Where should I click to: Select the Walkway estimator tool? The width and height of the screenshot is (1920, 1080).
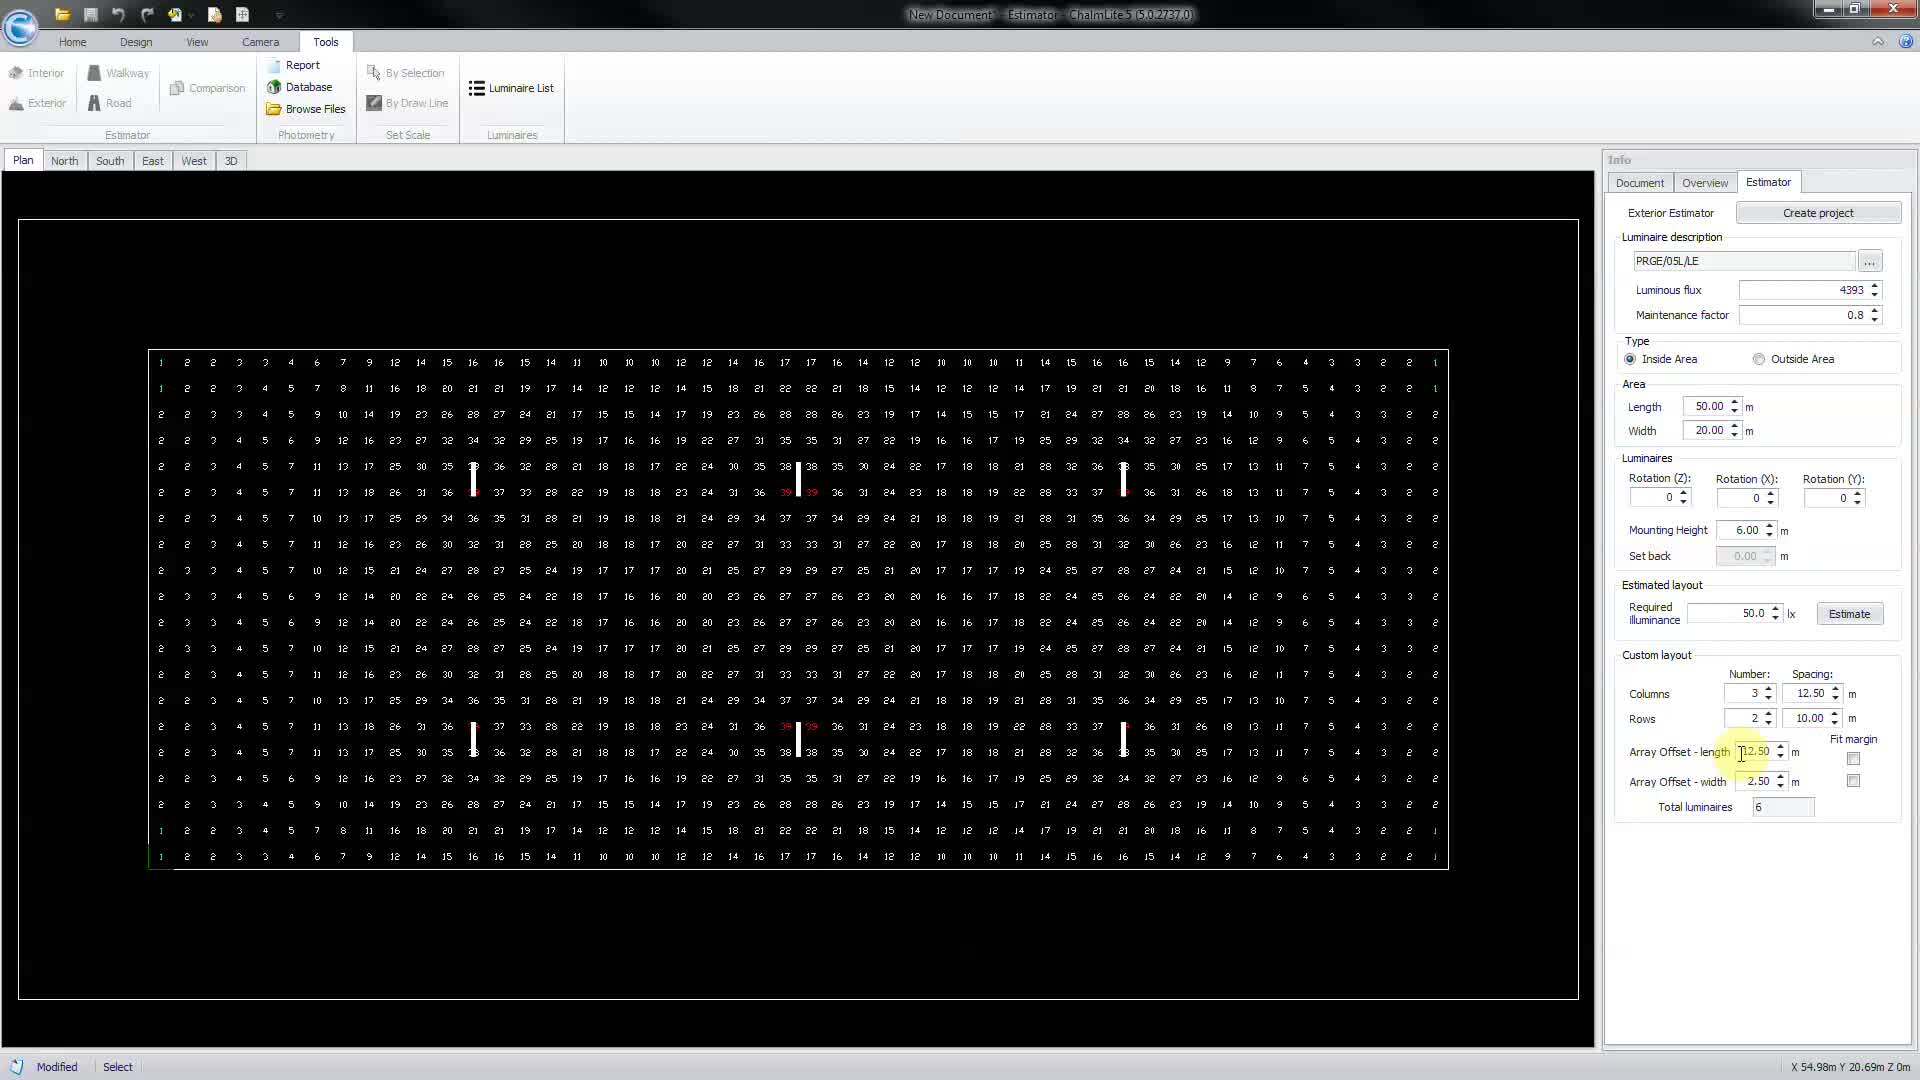[x=118, y=73]
